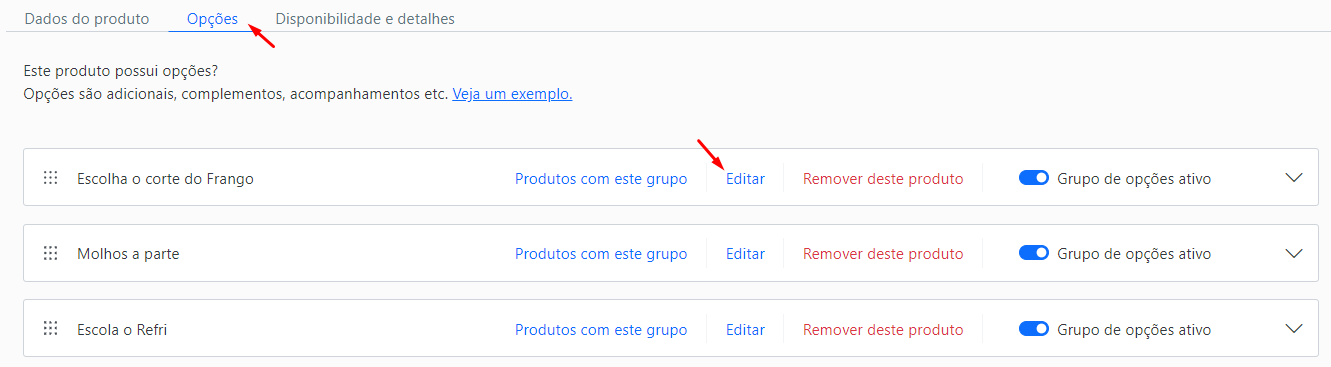The height and width of the screenshot is (367, 1331).
Task: Click Editar for Molhos a parte
Action: point(745,254)
